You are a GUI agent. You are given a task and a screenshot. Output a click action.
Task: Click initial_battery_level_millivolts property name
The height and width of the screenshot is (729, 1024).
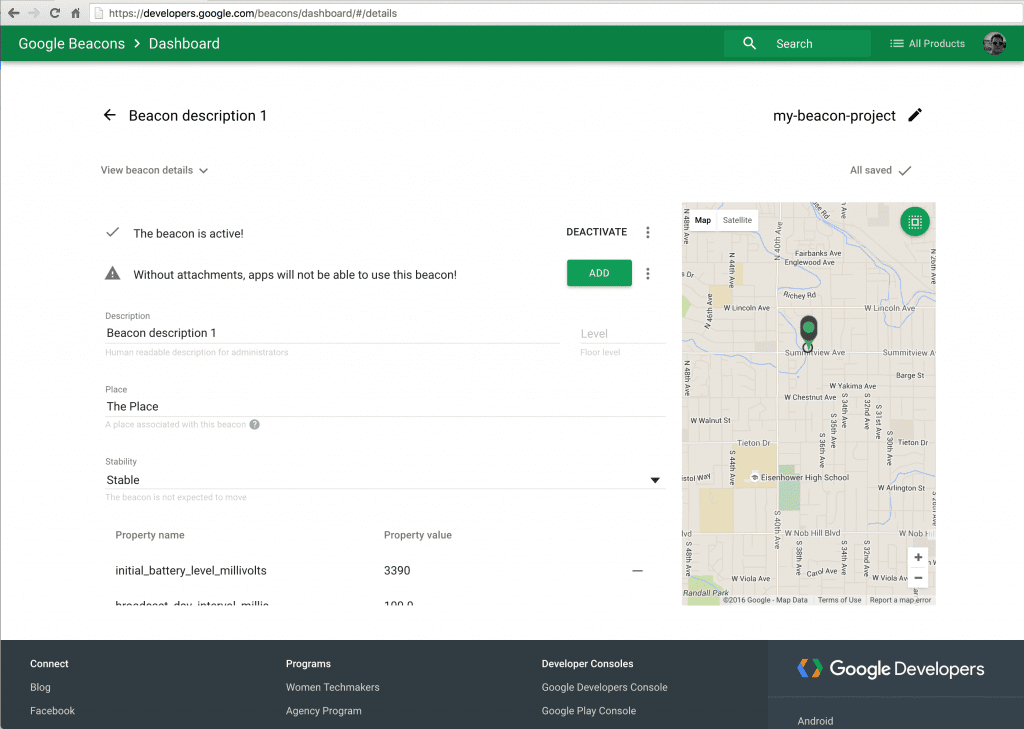pyautogui.click(x=191, y=571)
